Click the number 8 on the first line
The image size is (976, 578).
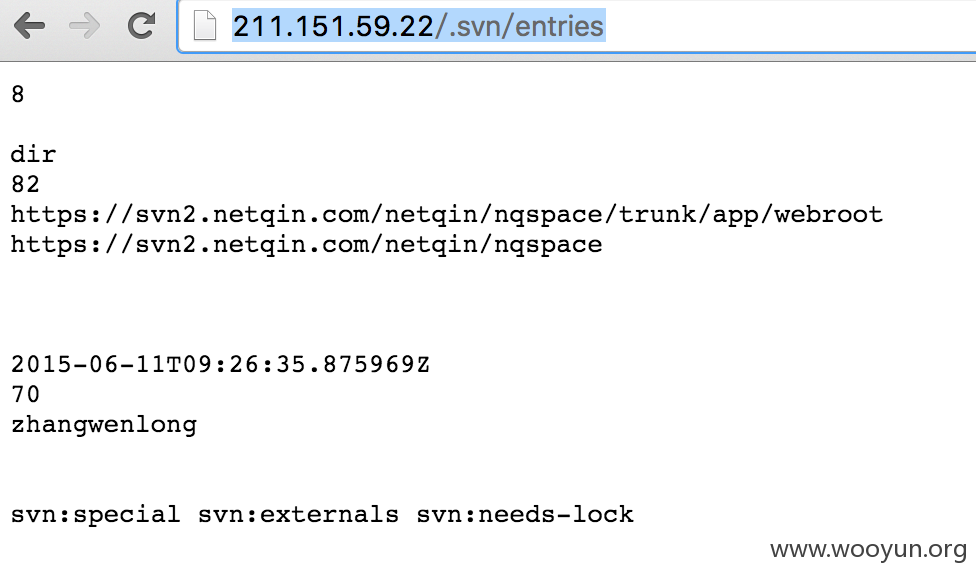pos(17,95)
